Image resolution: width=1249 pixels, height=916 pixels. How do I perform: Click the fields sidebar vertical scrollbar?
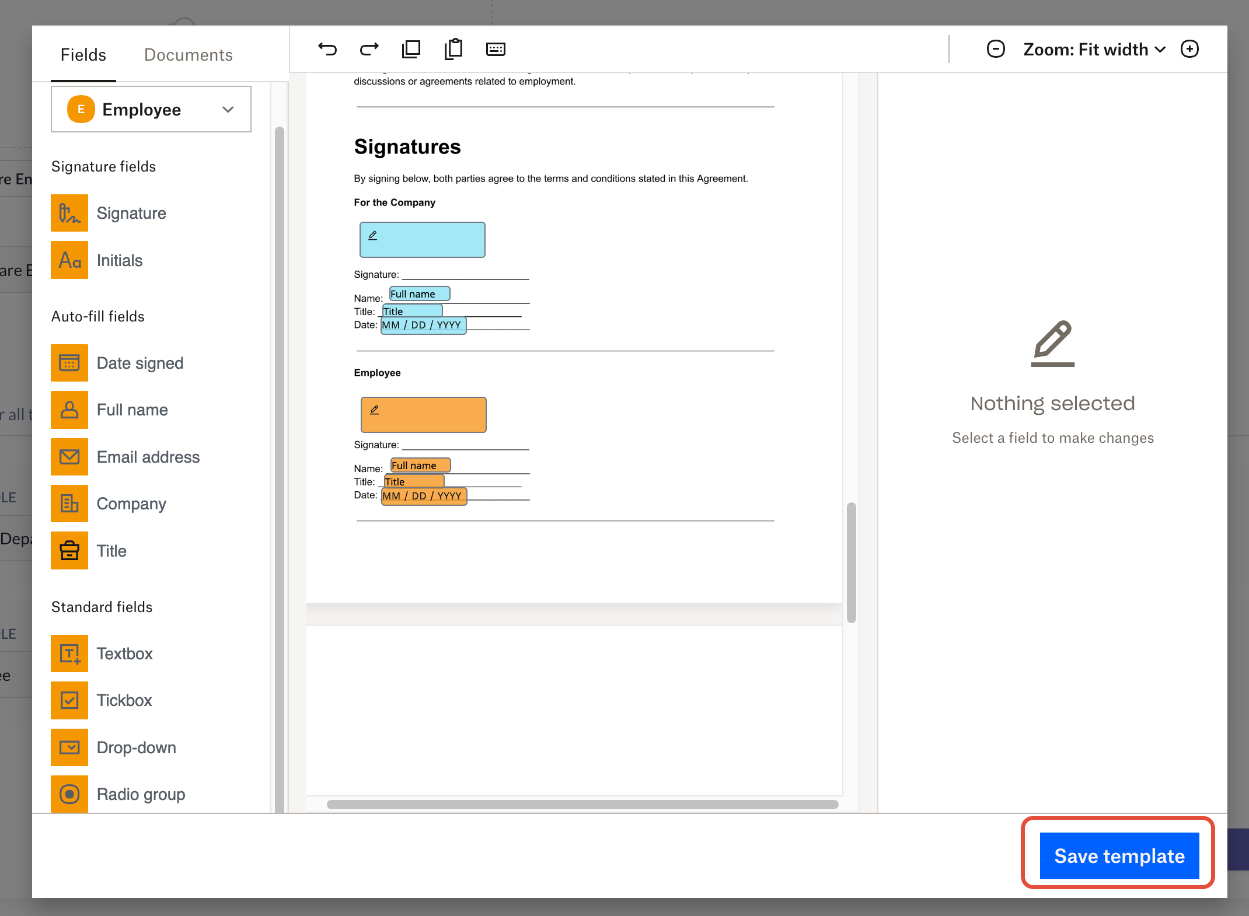tap(279, 470)
